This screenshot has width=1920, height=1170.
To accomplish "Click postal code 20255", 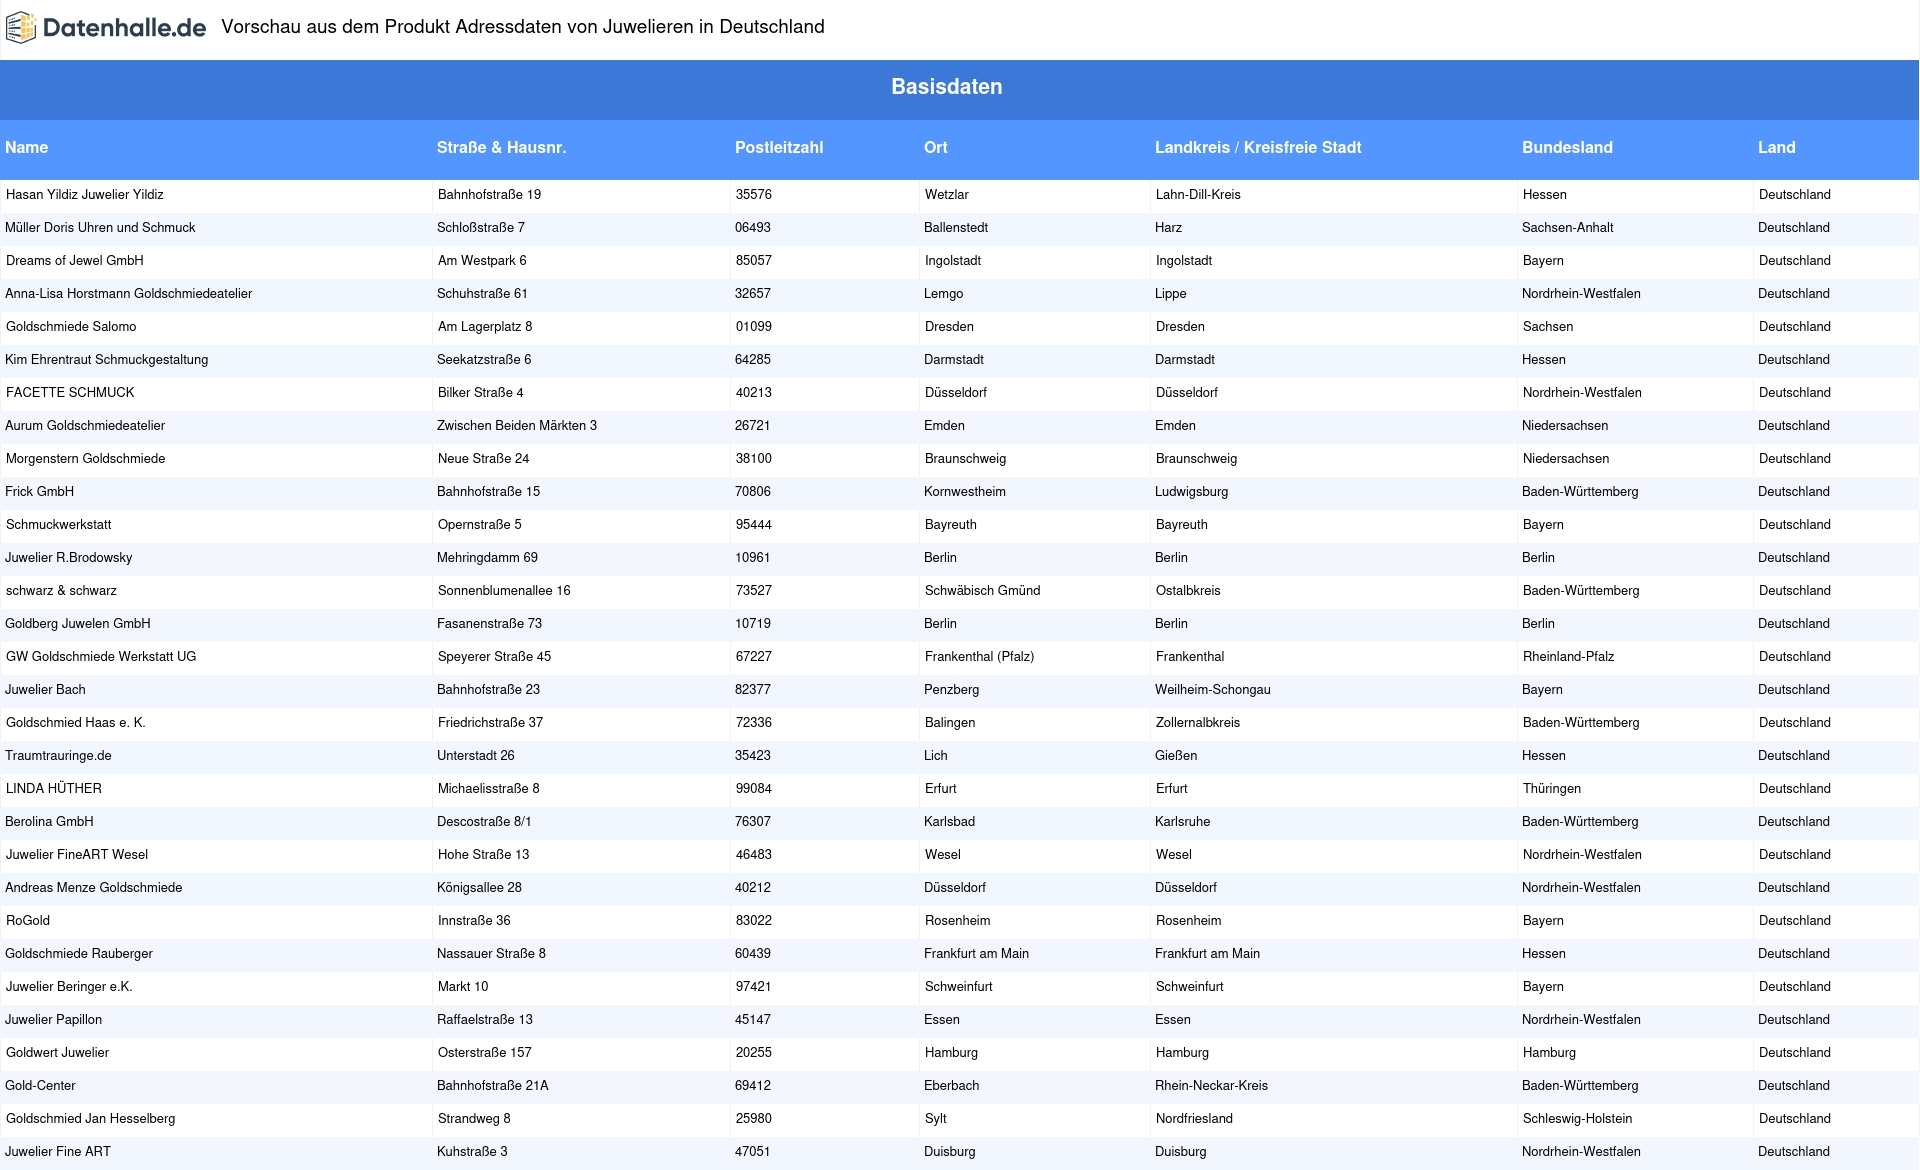I will [x=754, y=1053].
